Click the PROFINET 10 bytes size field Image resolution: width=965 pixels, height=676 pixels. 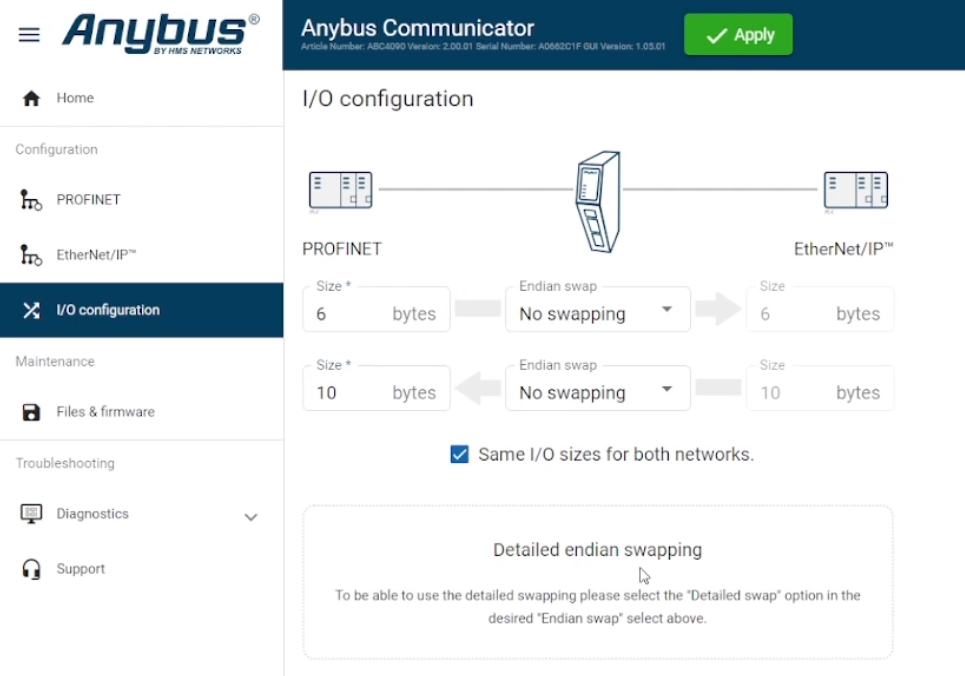[x=376, y=388]
